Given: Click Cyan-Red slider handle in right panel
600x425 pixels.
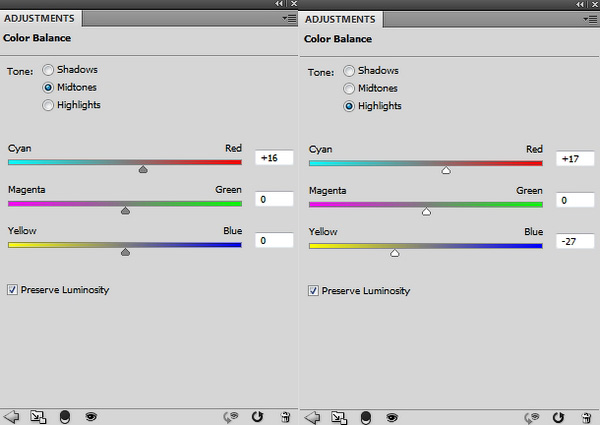Looking at the screenshot, I should click(446, 171).
